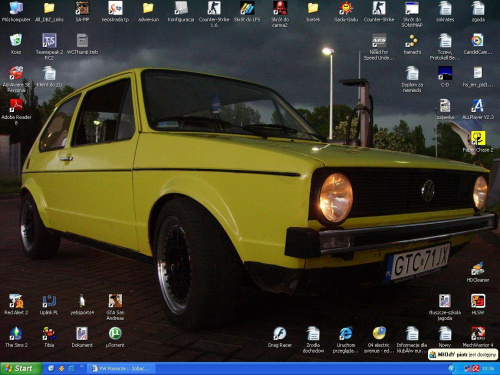Open the Kosz recycle bin
This screenshot has width=500, height=375.
click(16, 40)
